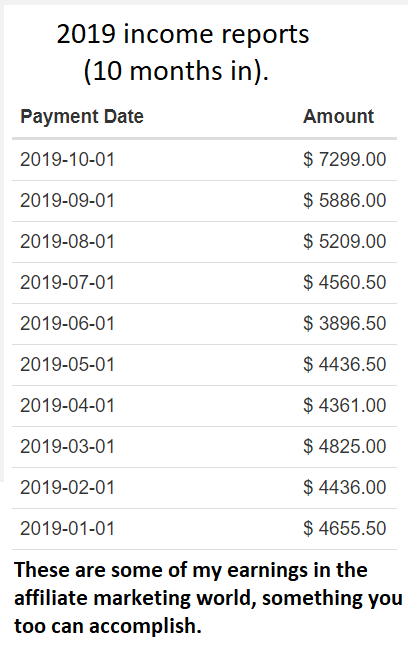Image resolution: width=412 pixels, height=652 pixels.
Task: Select the 2019-08-01 payment date
Action: tap(67, 242)
